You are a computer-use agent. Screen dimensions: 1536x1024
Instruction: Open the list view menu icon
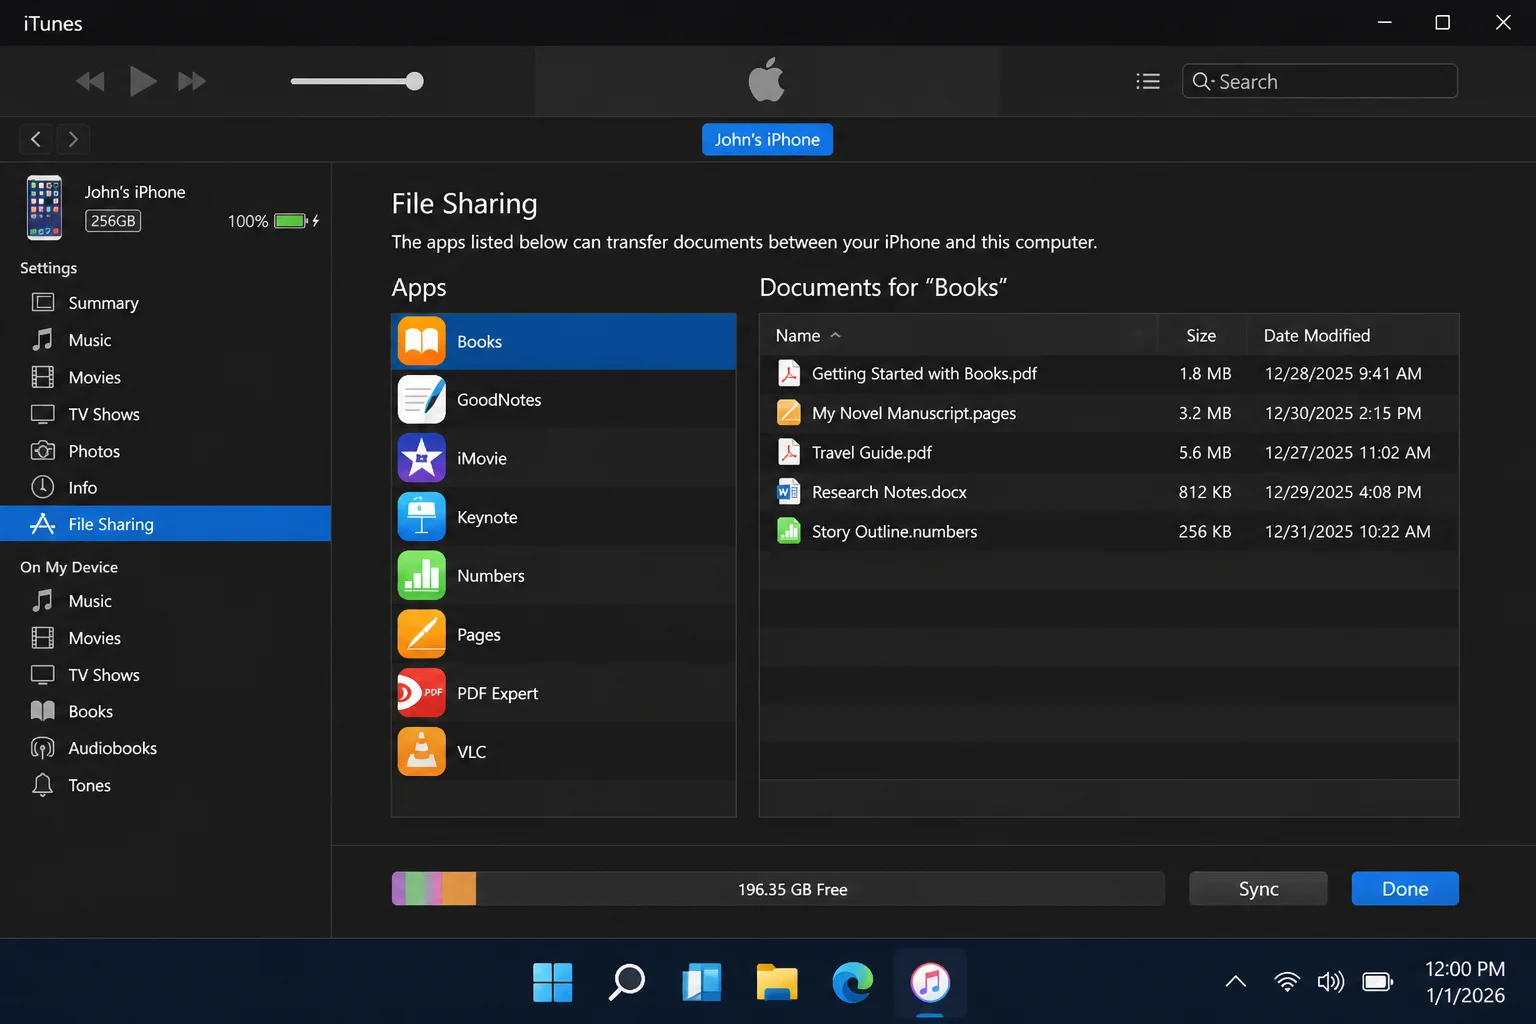[x=1148, y=81]
